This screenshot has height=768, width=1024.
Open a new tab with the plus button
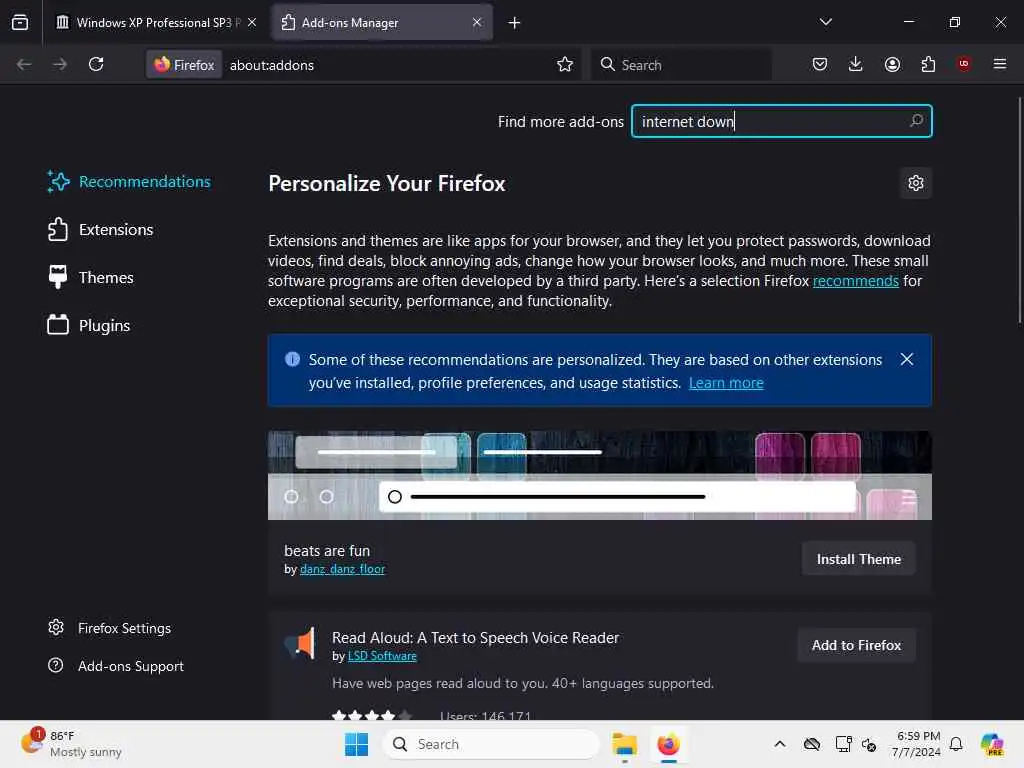(515, 23)
